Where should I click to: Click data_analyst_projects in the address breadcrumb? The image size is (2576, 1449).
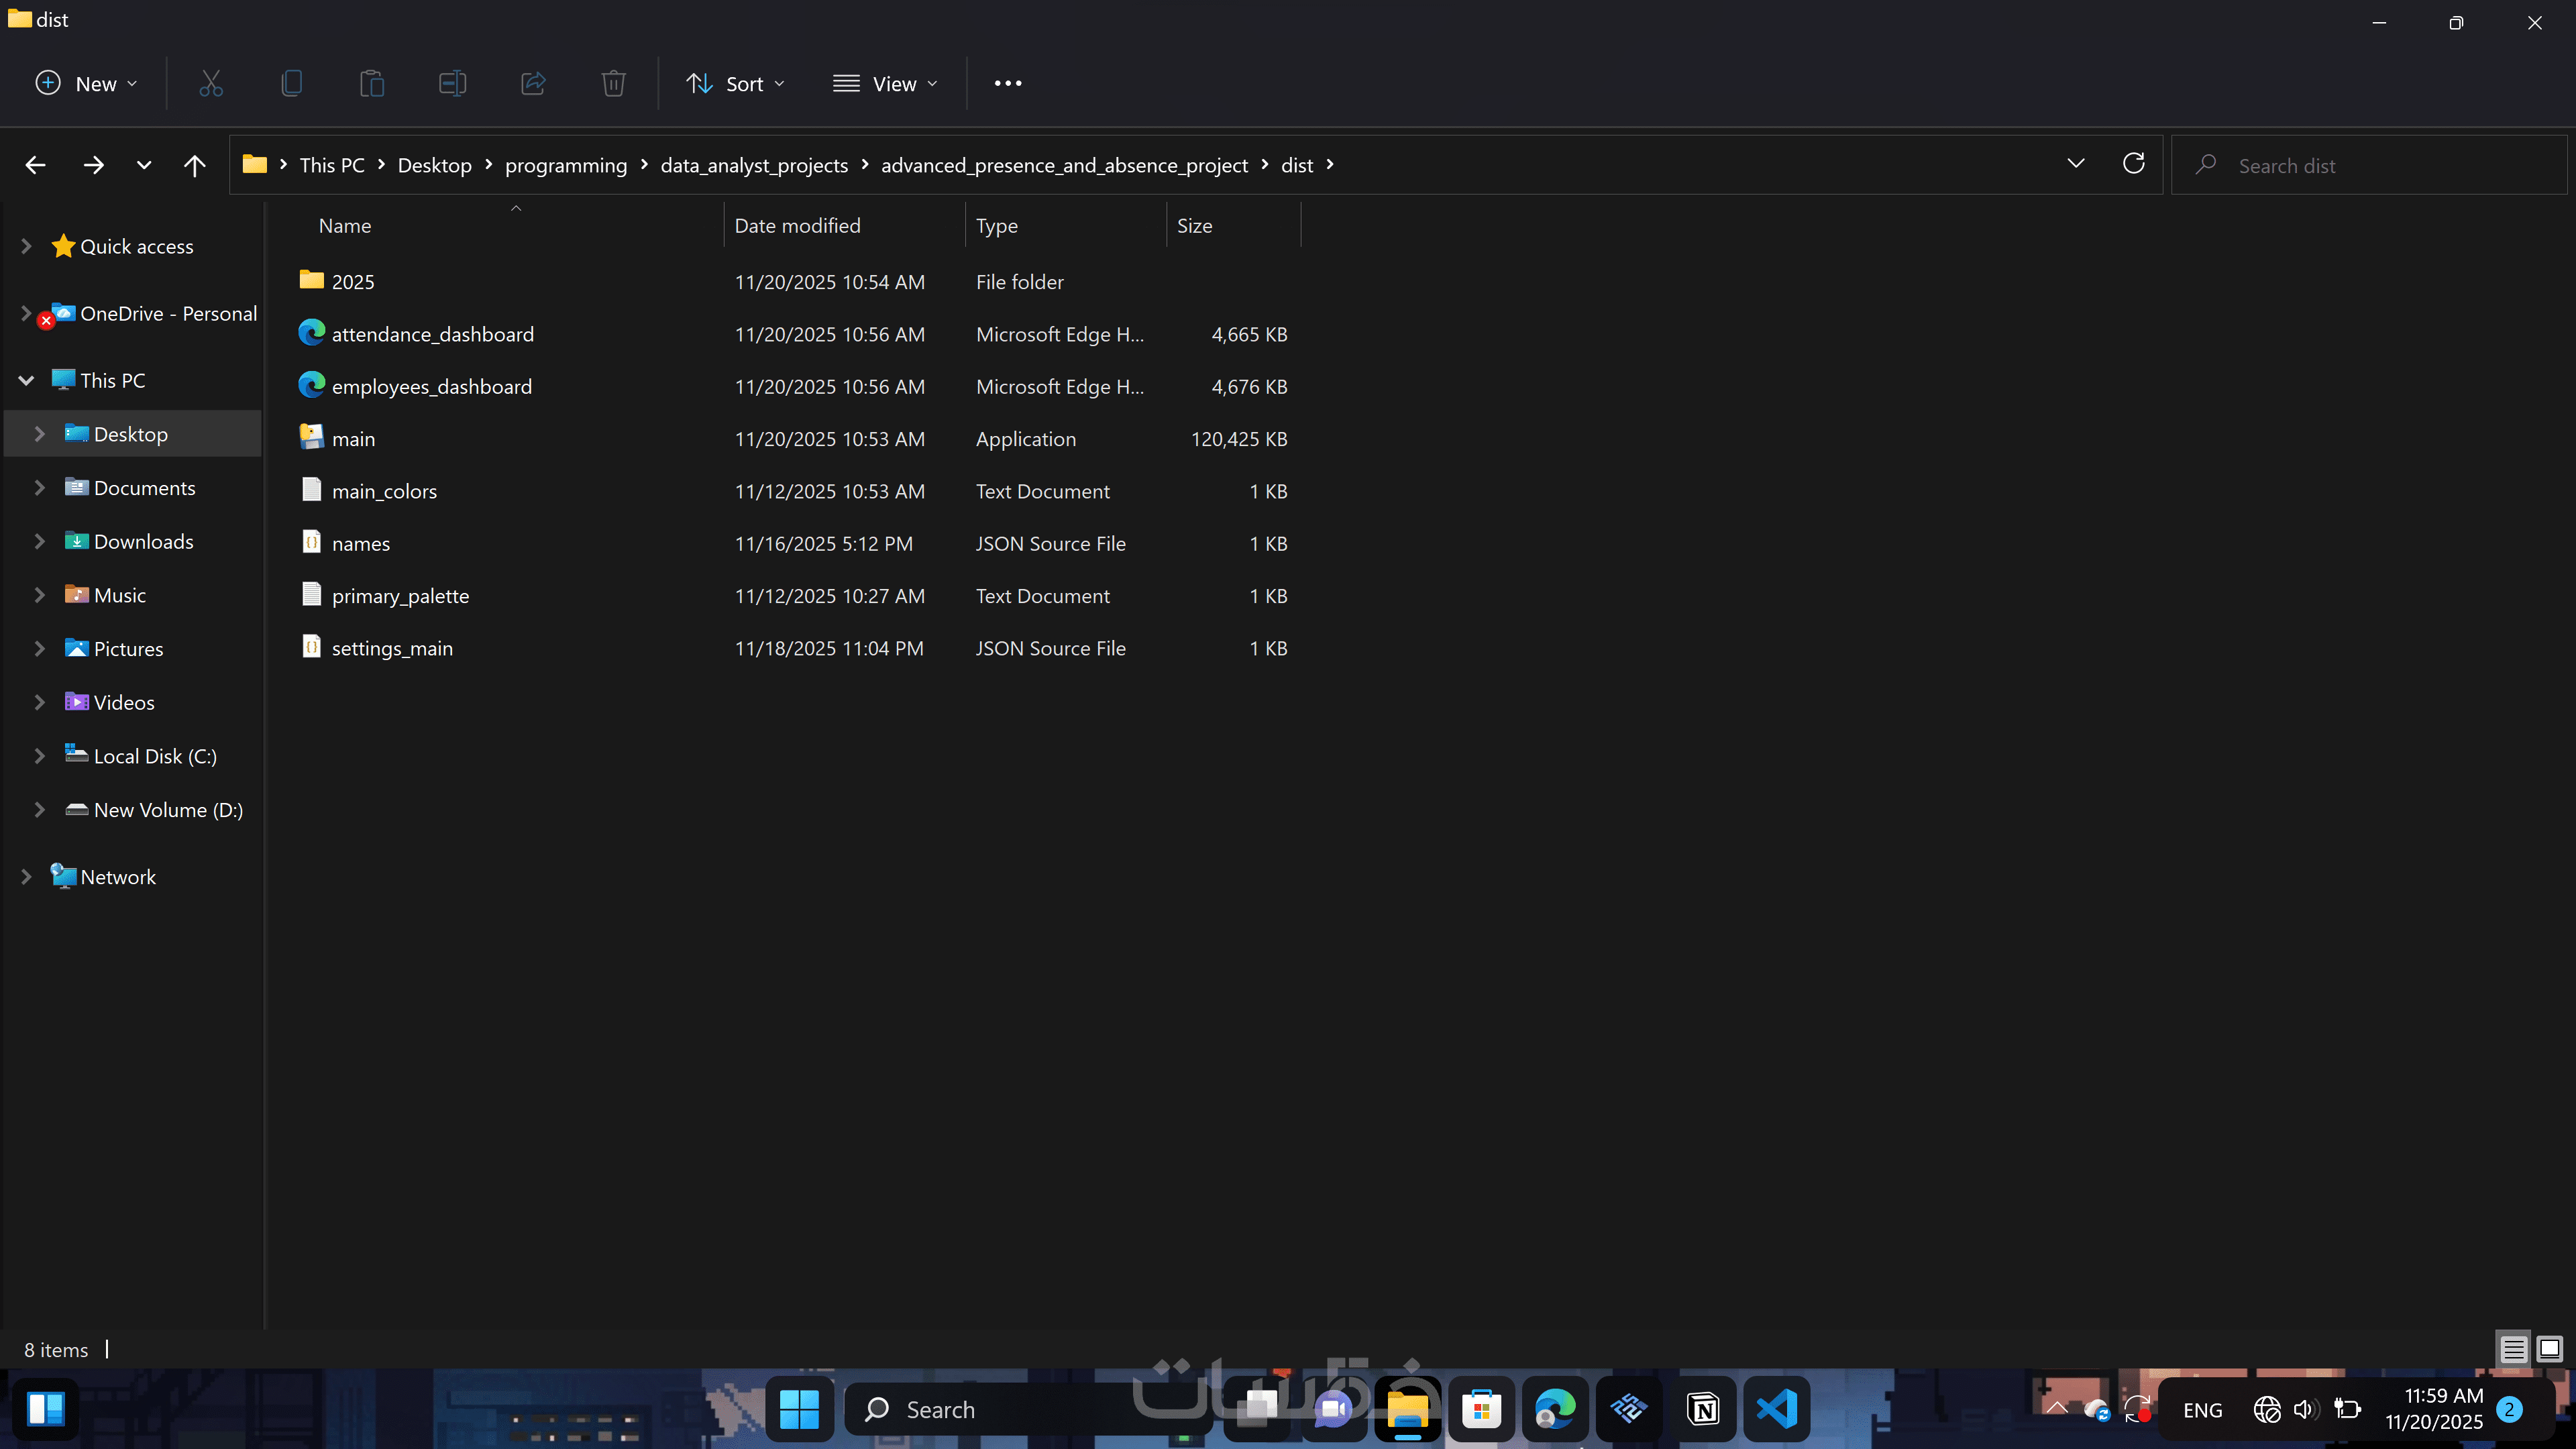coord(754,165)
